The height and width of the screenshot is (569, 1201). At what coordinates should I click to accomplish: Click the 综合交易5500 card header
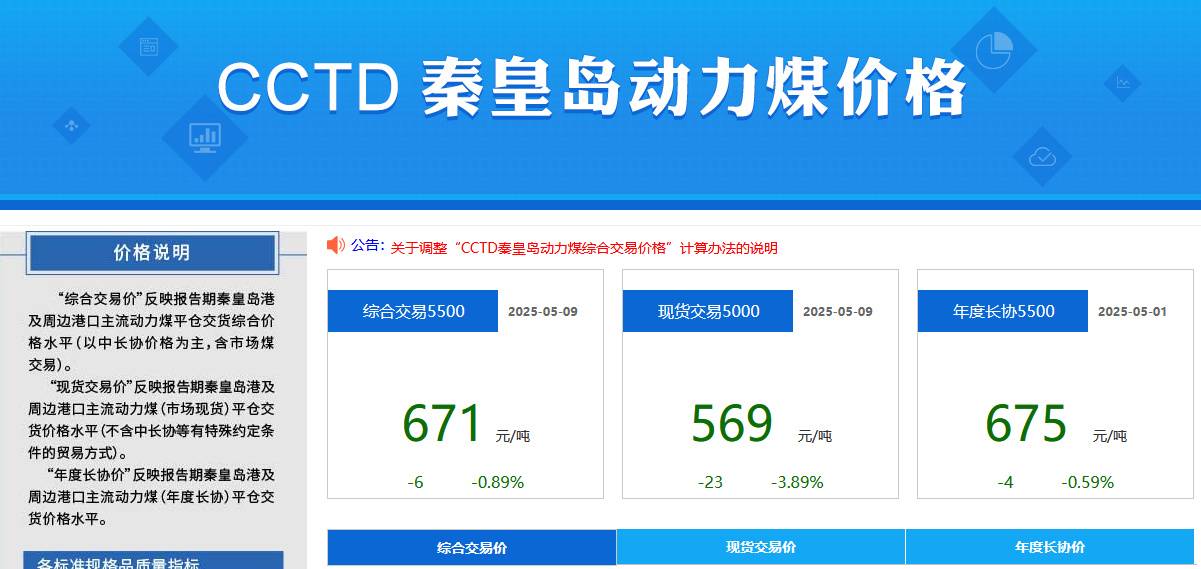click(x=413, y=311)
